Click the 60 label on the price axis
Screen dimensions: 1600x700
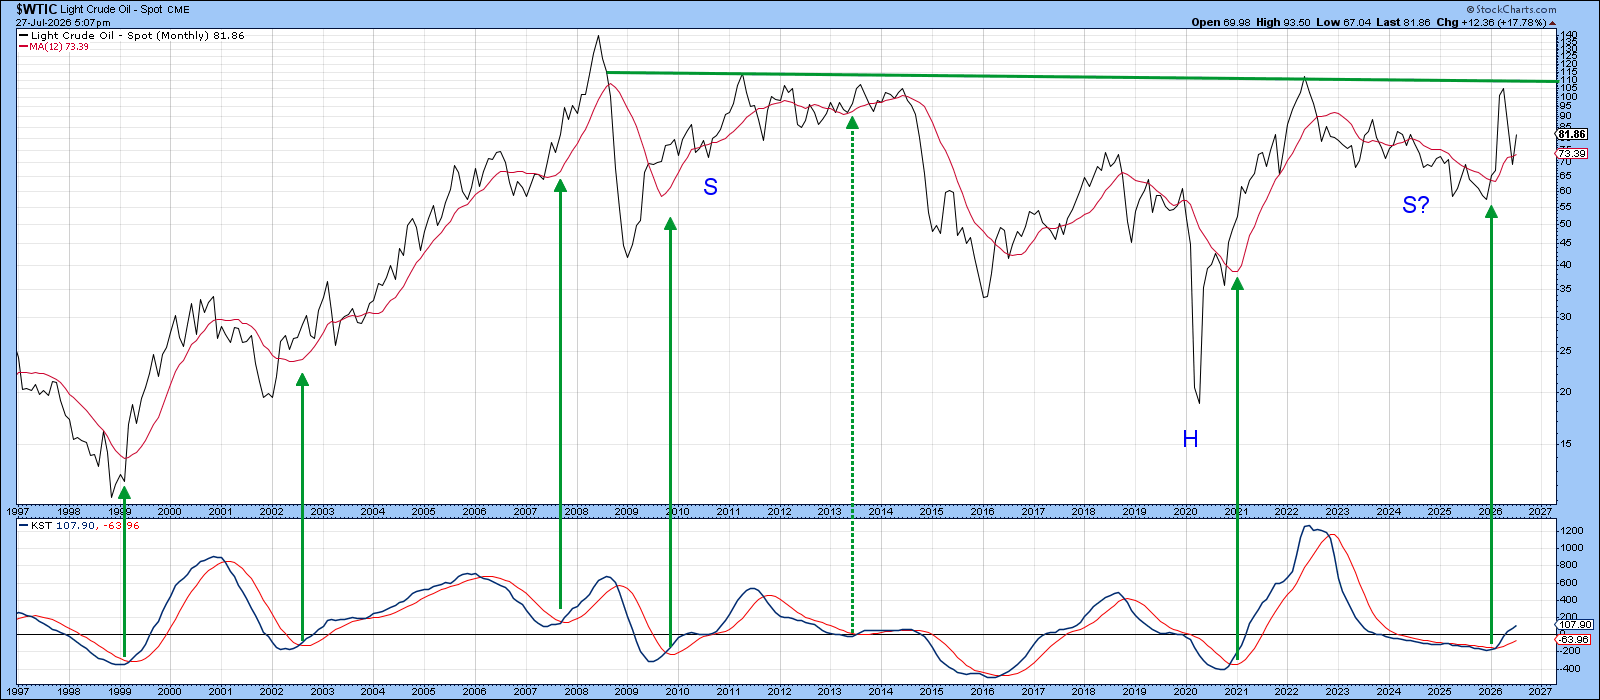(x=1566, y=191)
